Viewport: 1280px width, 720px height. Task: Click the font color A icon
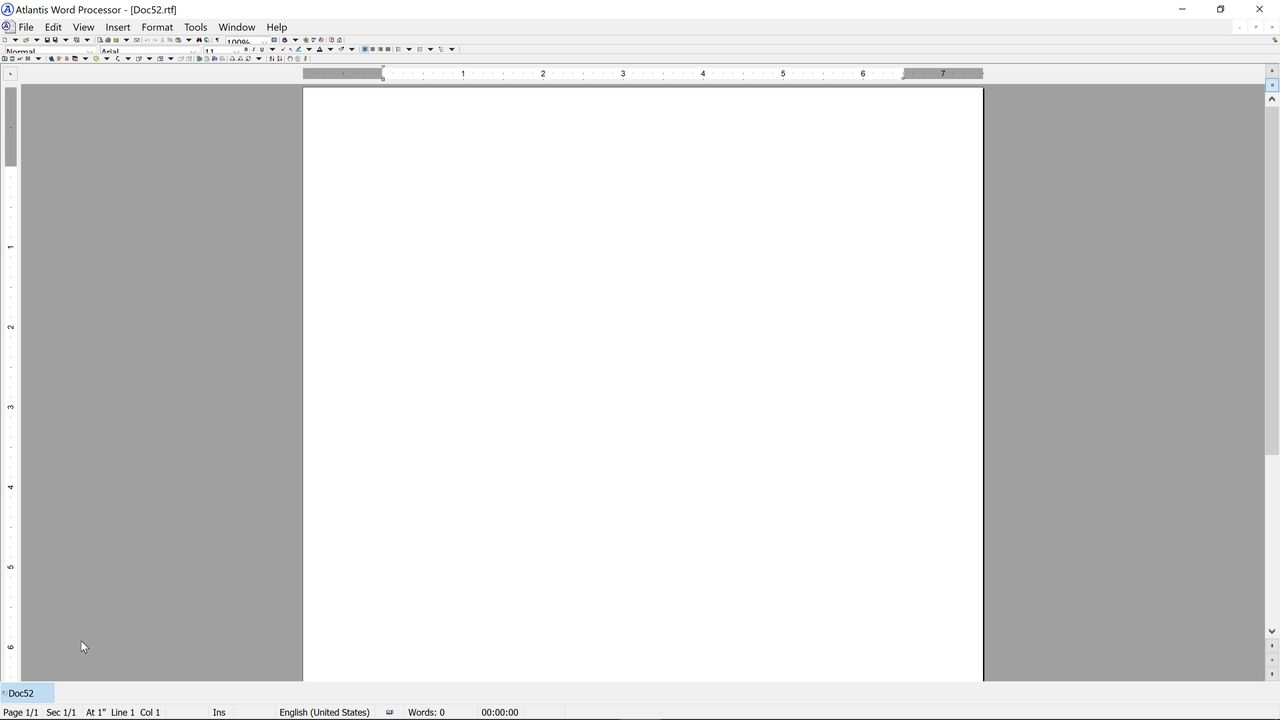point(319,49)
